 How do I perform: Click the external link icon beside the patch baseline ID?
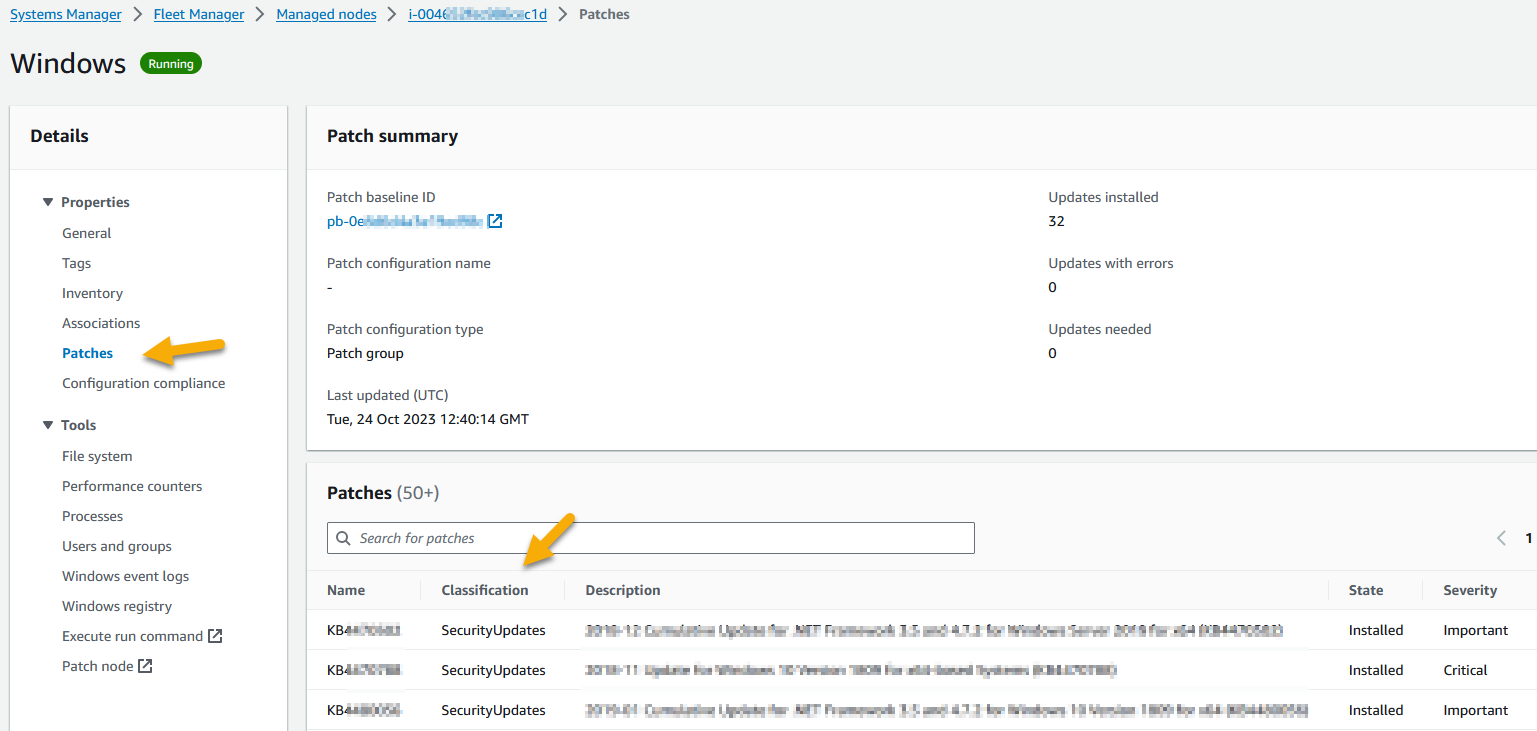[494, 220]
